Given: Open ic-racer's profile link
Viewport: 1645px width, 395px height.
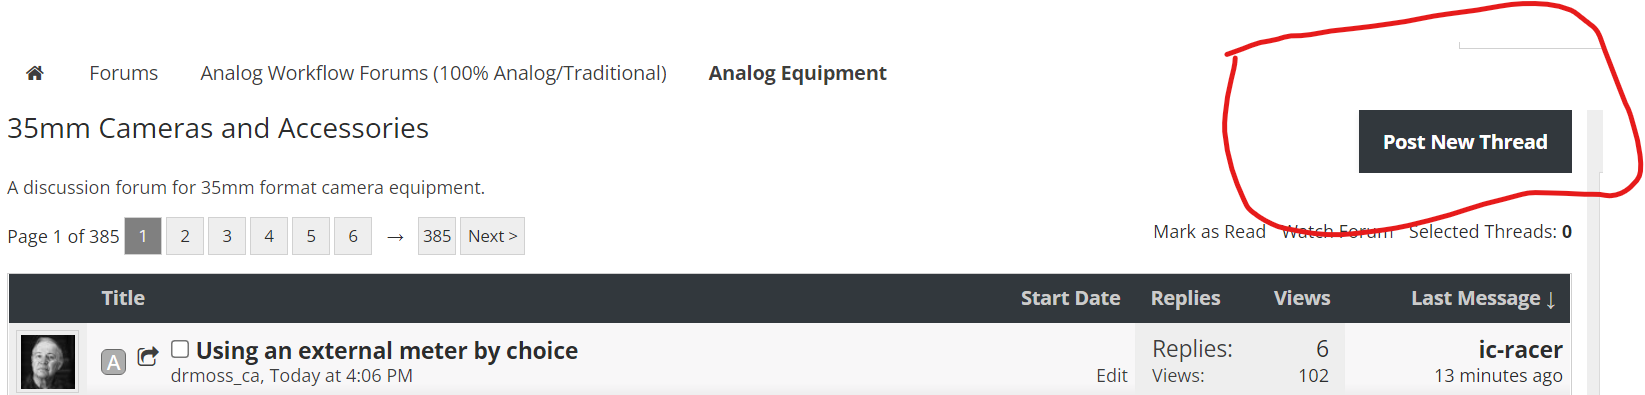Looking at the screenshot, I should (1520, 349).
